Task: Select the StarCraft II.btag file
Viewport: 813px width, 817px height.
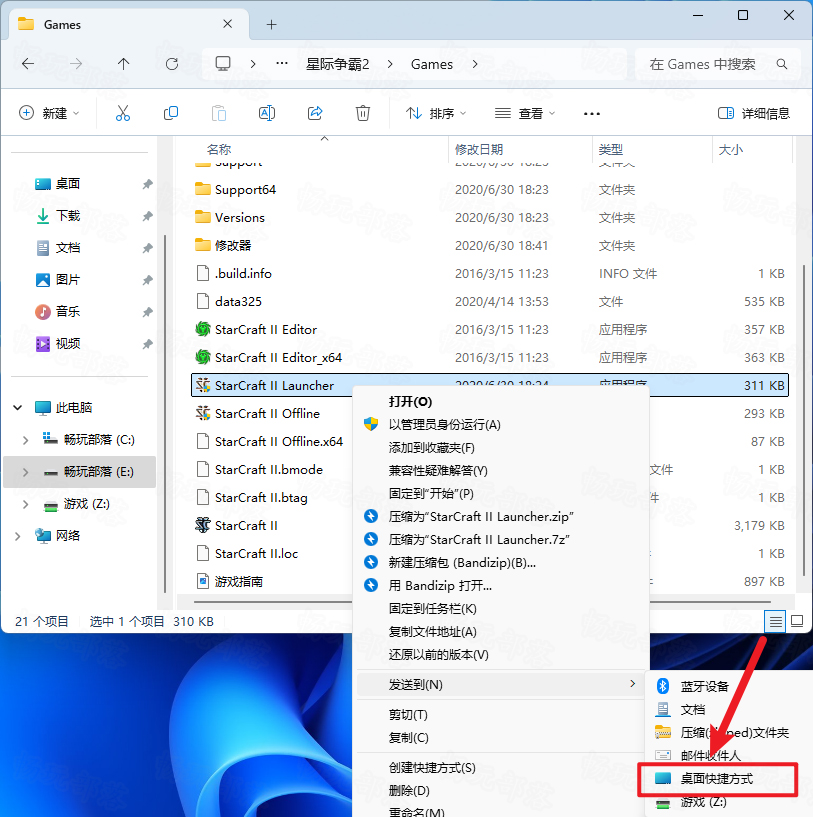Action: tap(261, 498)
